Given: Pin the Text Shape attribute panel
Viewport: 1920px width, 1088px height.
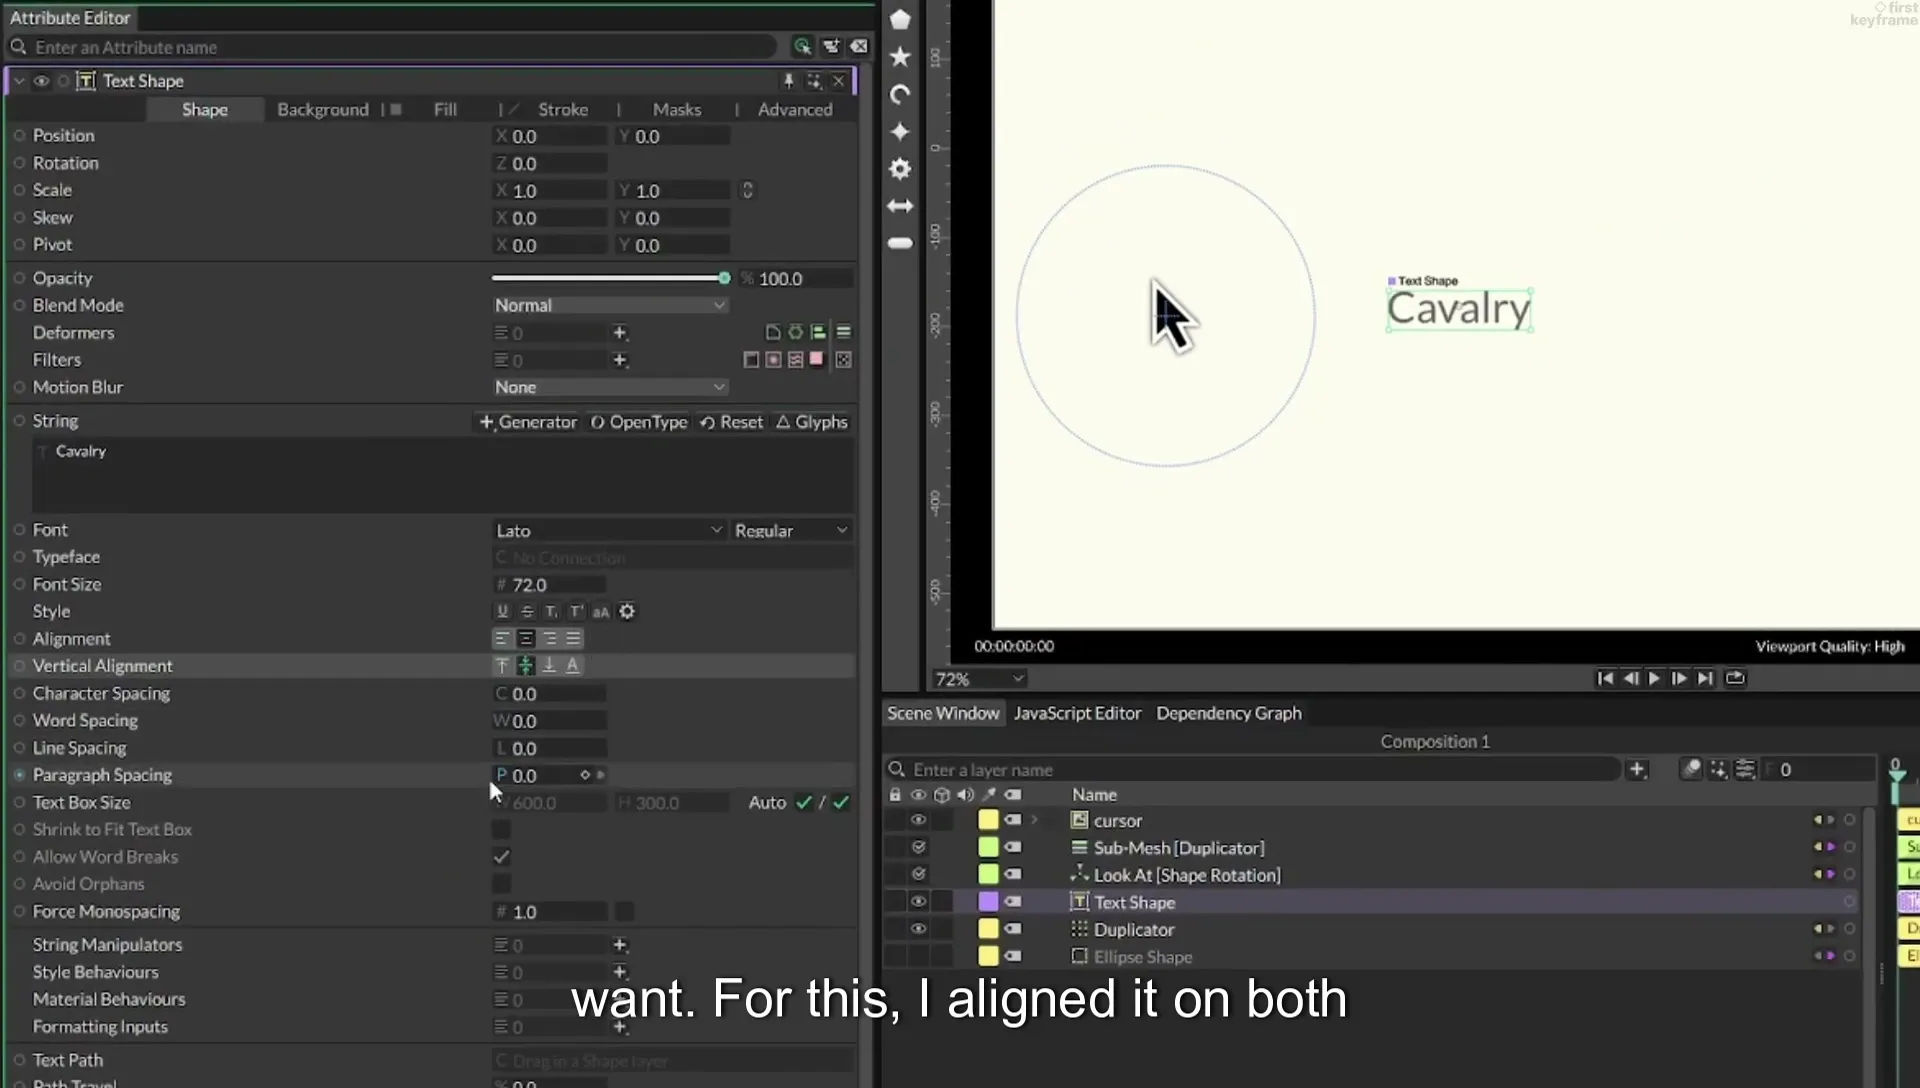Looking at the screenshot, I should [788, 81].
